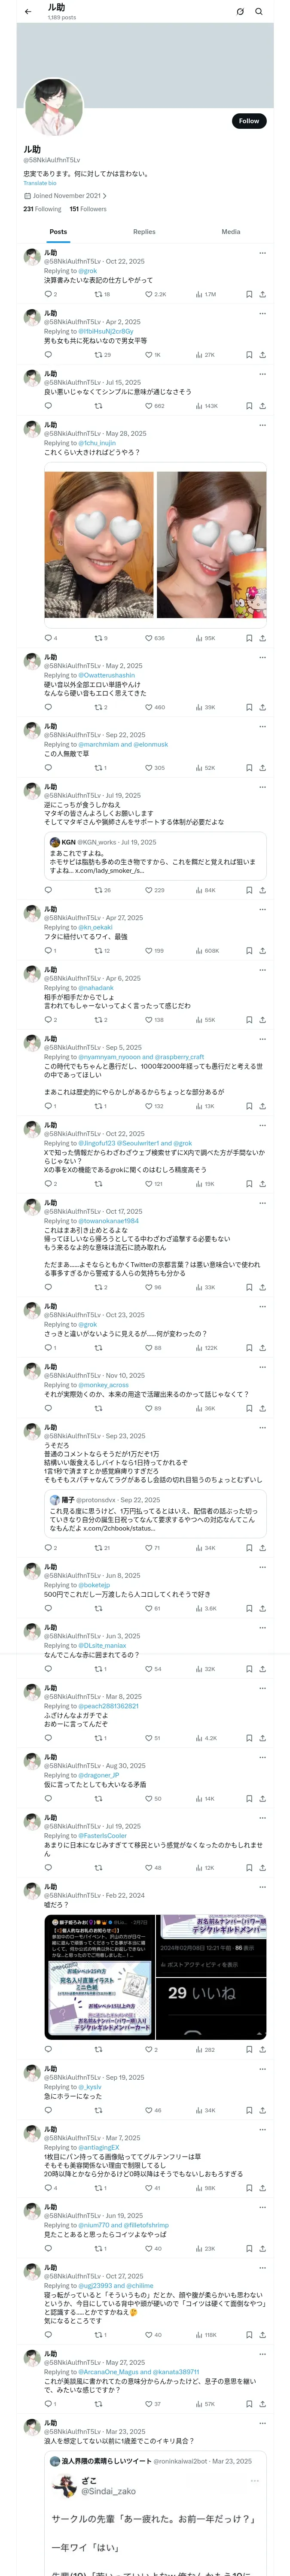The width and height of the screenshot is (290, 2576).
Task: Click the back arrow in the header
Action: click(28, 12)
